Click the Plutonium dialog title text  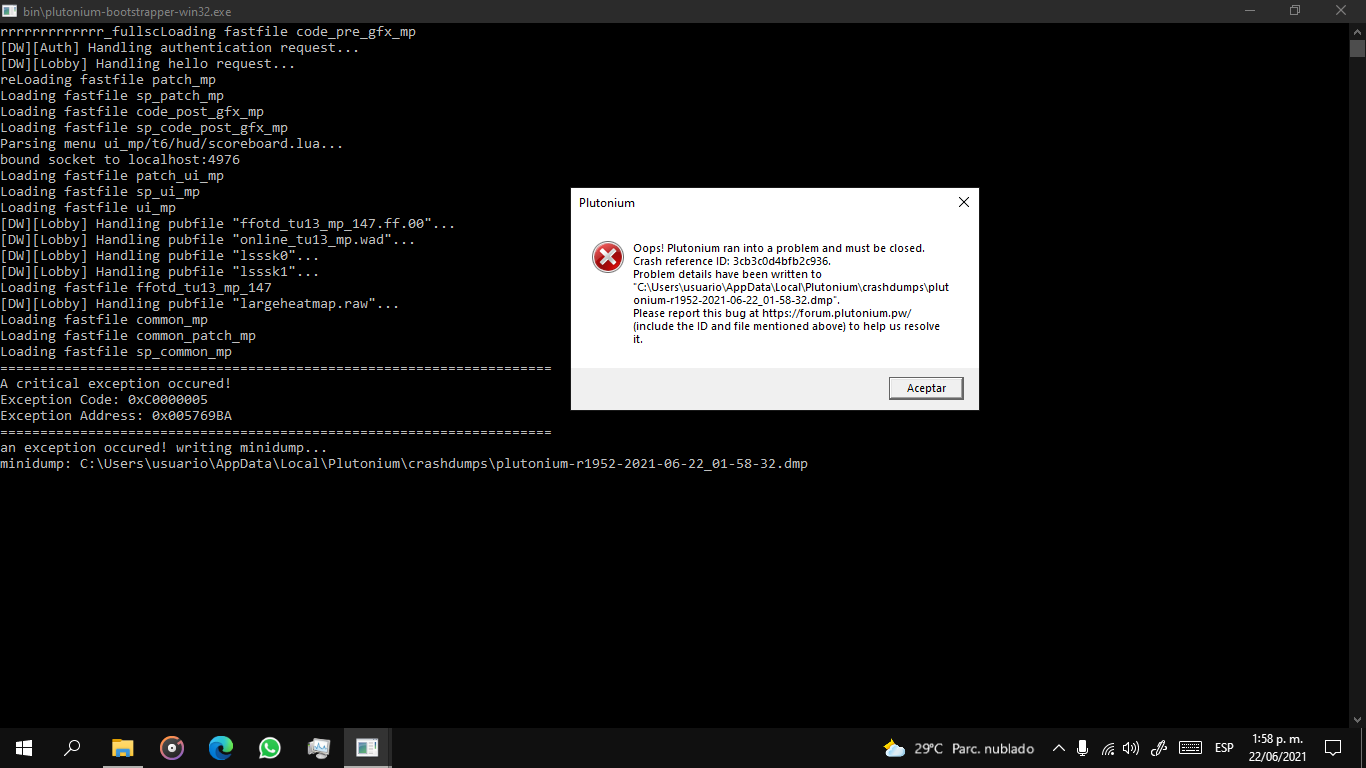click(x=606, y=203)
